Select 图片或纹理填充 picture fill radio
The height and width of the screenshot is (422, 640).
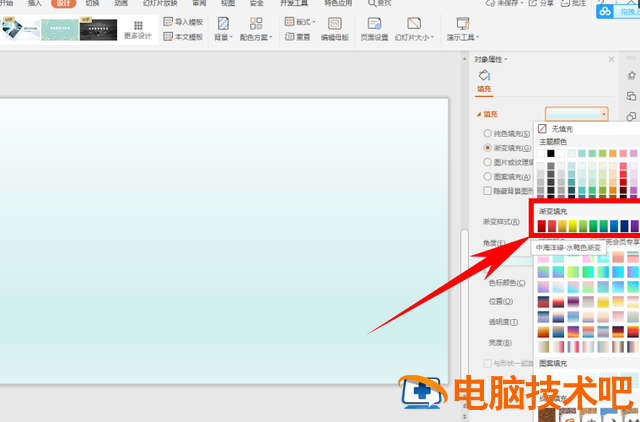tap(487, 162)
